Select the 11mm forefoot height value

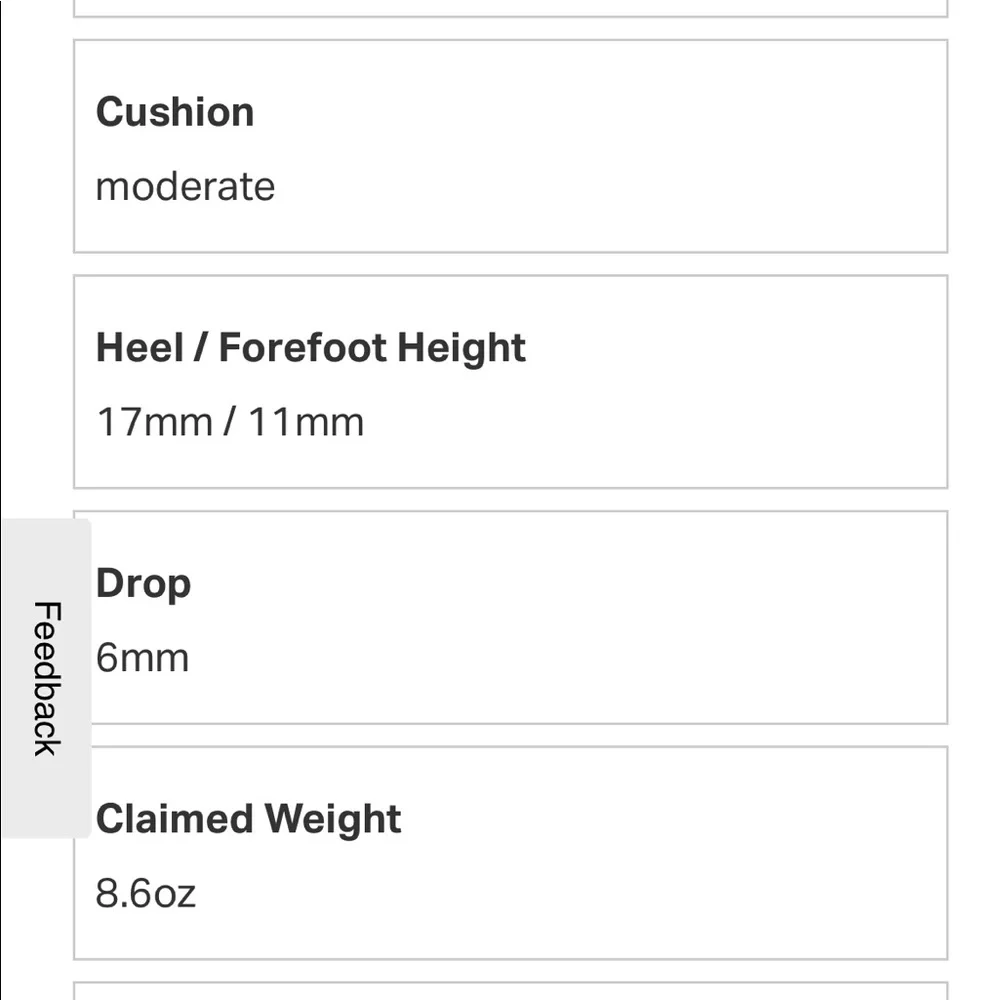pos(305,421)
